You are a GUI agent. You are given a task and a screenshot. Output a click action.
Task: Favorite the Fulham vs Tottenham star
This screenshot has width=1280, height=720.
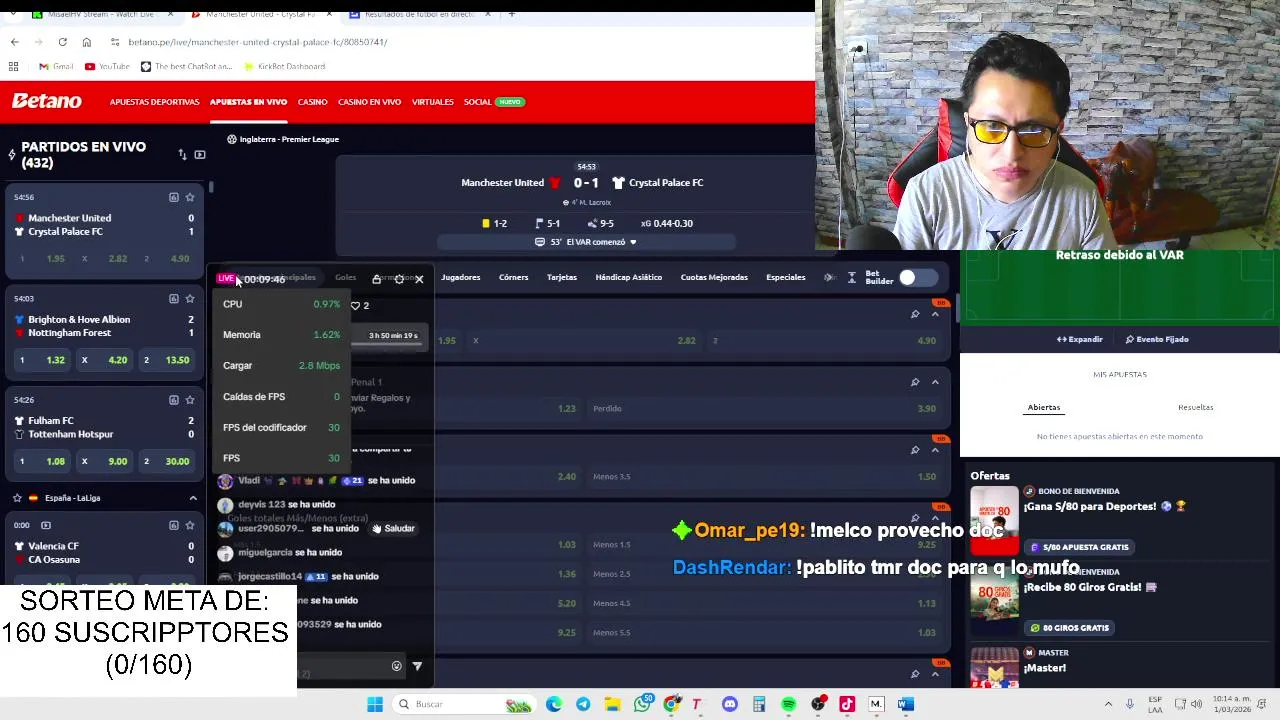point(190,399)
